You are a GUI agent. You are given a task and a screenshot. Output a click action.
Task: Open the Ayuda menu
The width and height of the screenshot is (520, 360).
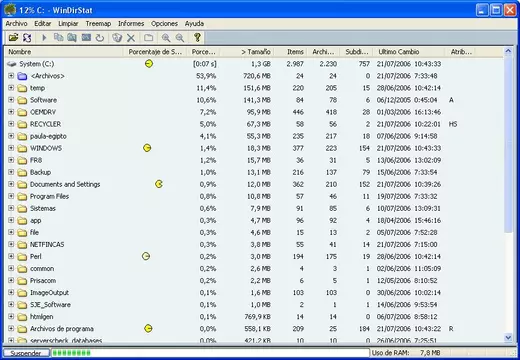tap(194, 24)
